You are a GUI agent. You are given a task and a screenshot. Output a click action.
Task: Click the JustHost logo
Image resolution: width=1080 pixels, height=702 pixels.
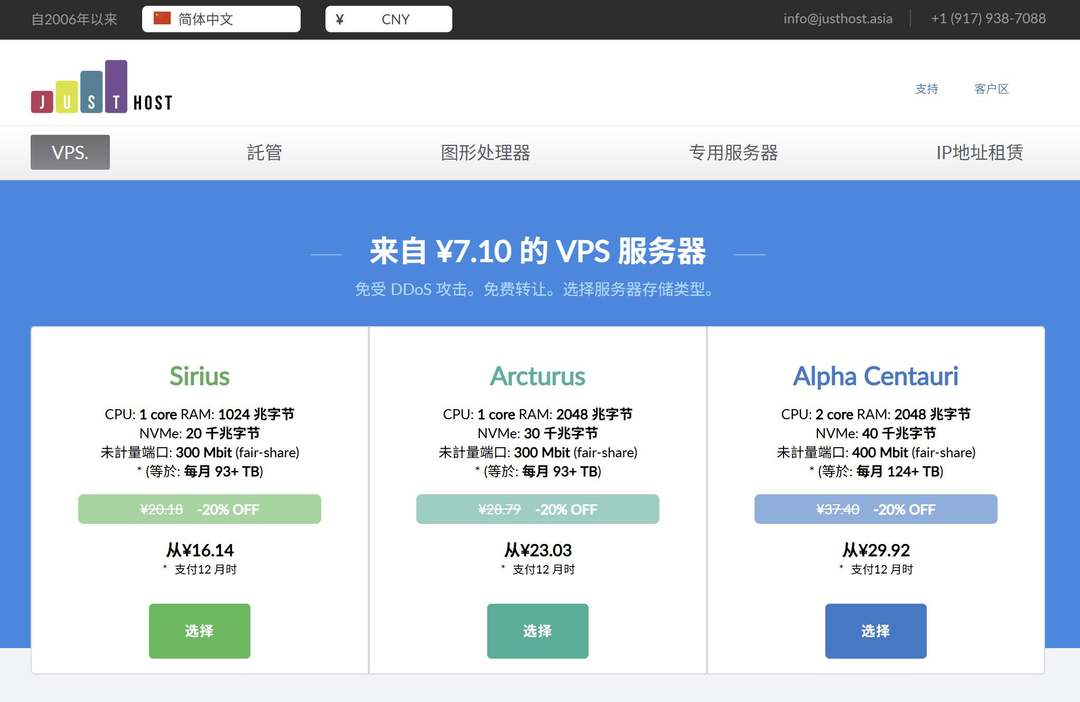pyautogui.click(x=101, y=87)
